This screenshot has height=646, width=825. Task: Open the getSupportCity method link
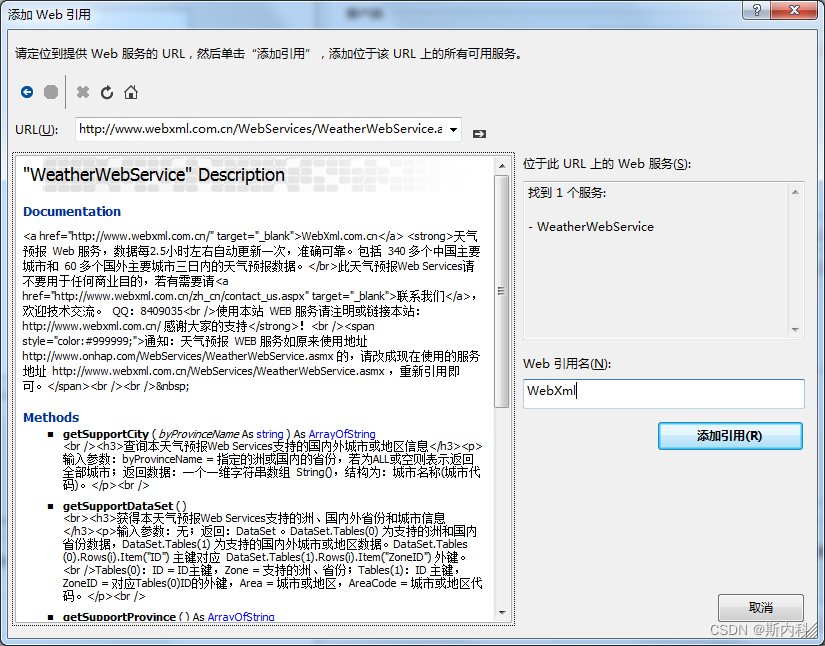(105, 433)
